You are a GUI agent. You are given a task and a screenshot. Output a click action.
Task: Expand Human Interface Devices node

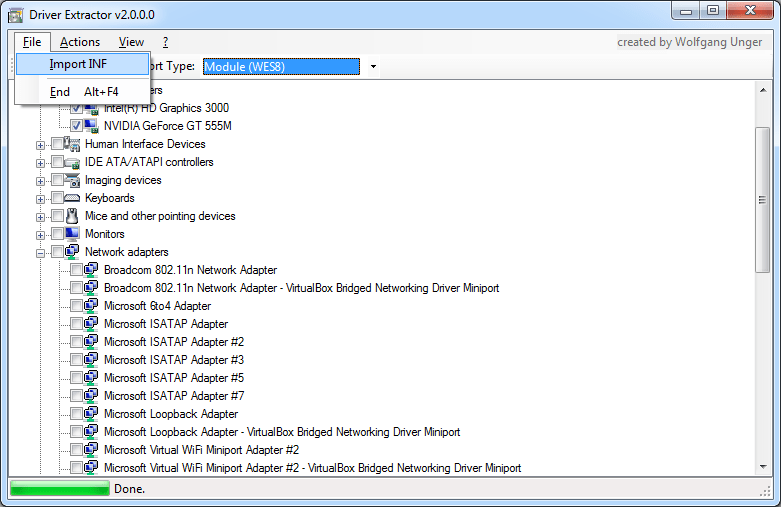[x=40, y=145]
